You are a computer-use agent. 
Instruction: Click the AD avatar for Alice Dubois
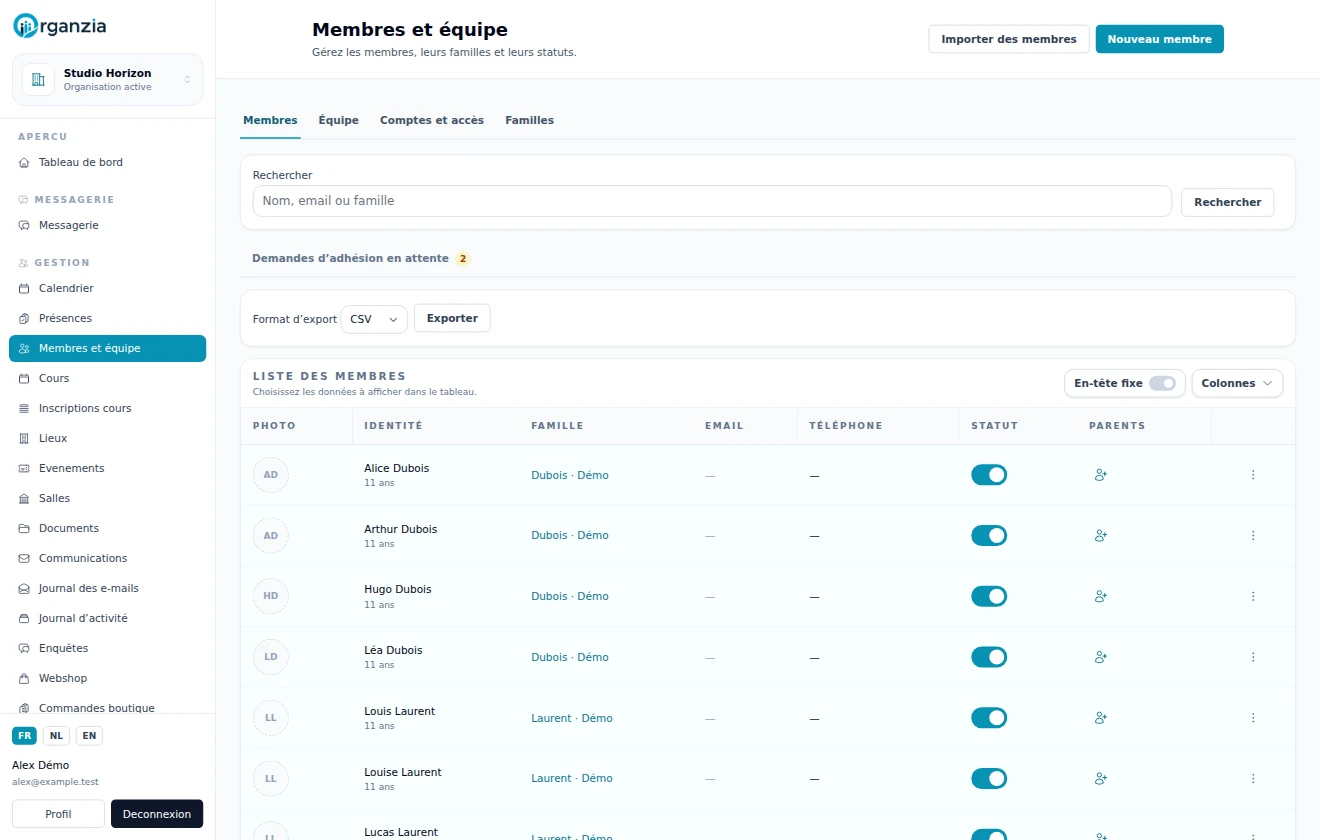[271, 475]
